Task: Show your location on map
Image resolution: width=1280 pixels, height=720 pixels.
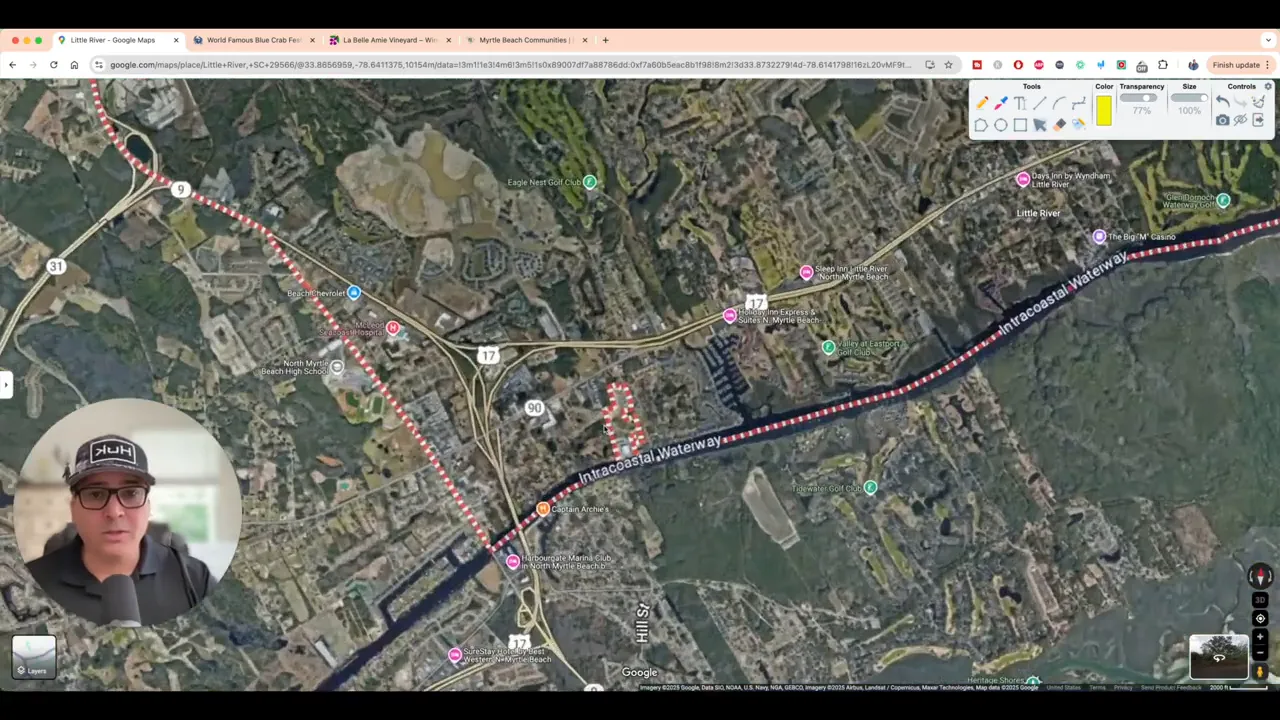Action: point(1260,619)
